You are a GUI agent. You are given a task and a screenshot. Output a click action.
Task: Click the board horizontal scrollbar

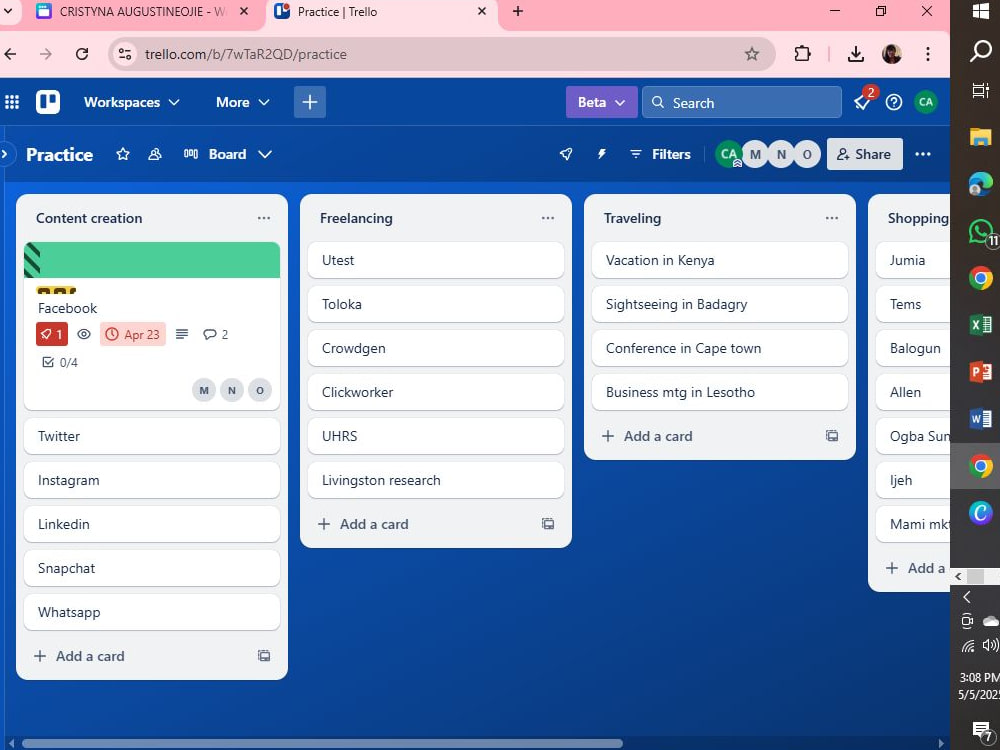coord(322,744)
